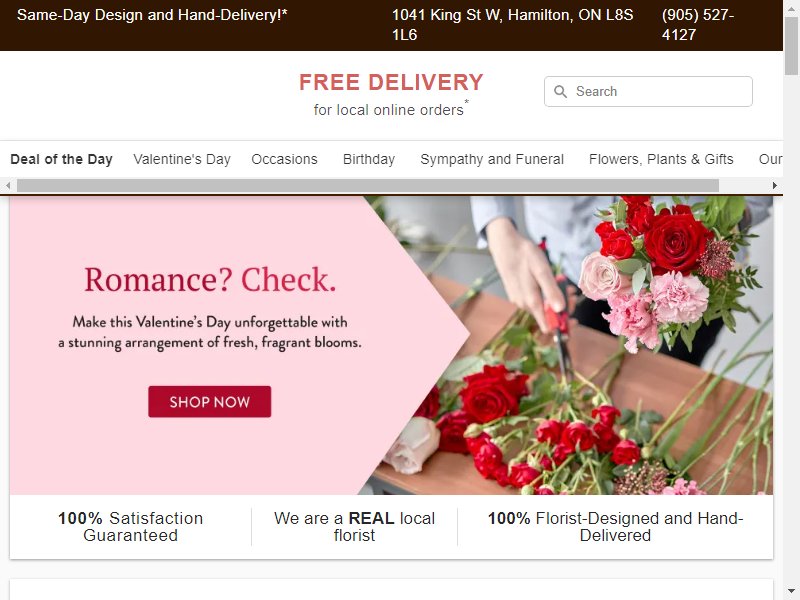
Task: Click the page vertical scrollbar thumb
Action: point(791,46)
